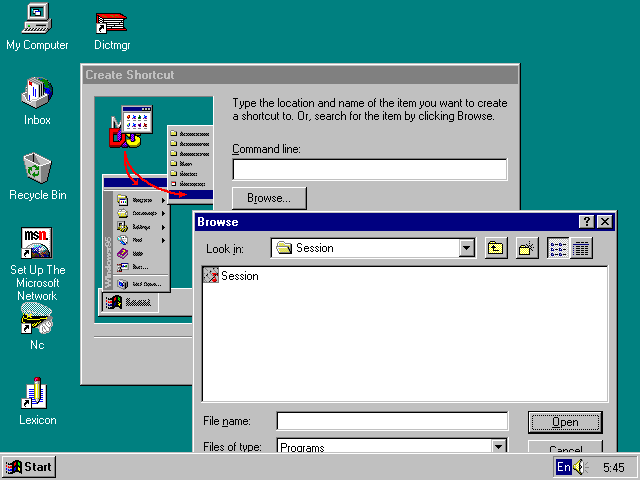Go up one folder level in Browse
This screenshot has height=480, width=640.
click(496, 248)
